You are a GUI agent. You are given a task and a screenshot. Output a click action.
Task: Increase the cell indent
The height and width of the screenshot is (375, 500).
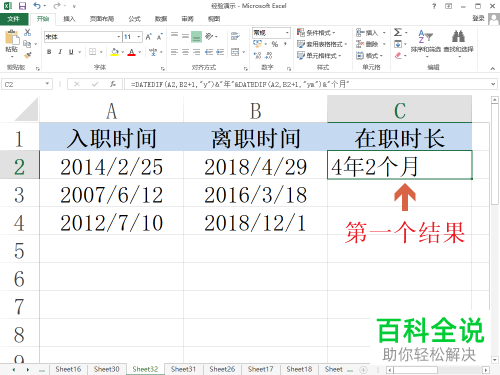(x=220, y=52)
